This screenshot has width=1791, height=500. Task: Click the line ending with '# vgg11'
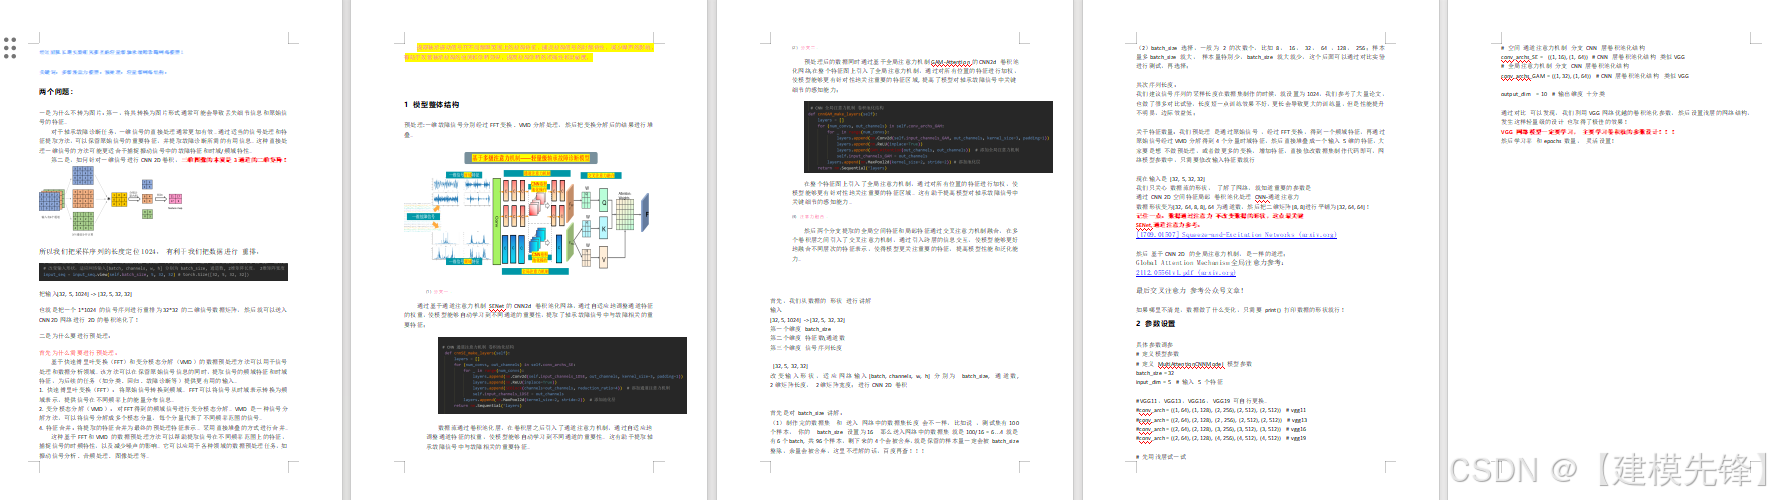click(x=1221, y=410)
